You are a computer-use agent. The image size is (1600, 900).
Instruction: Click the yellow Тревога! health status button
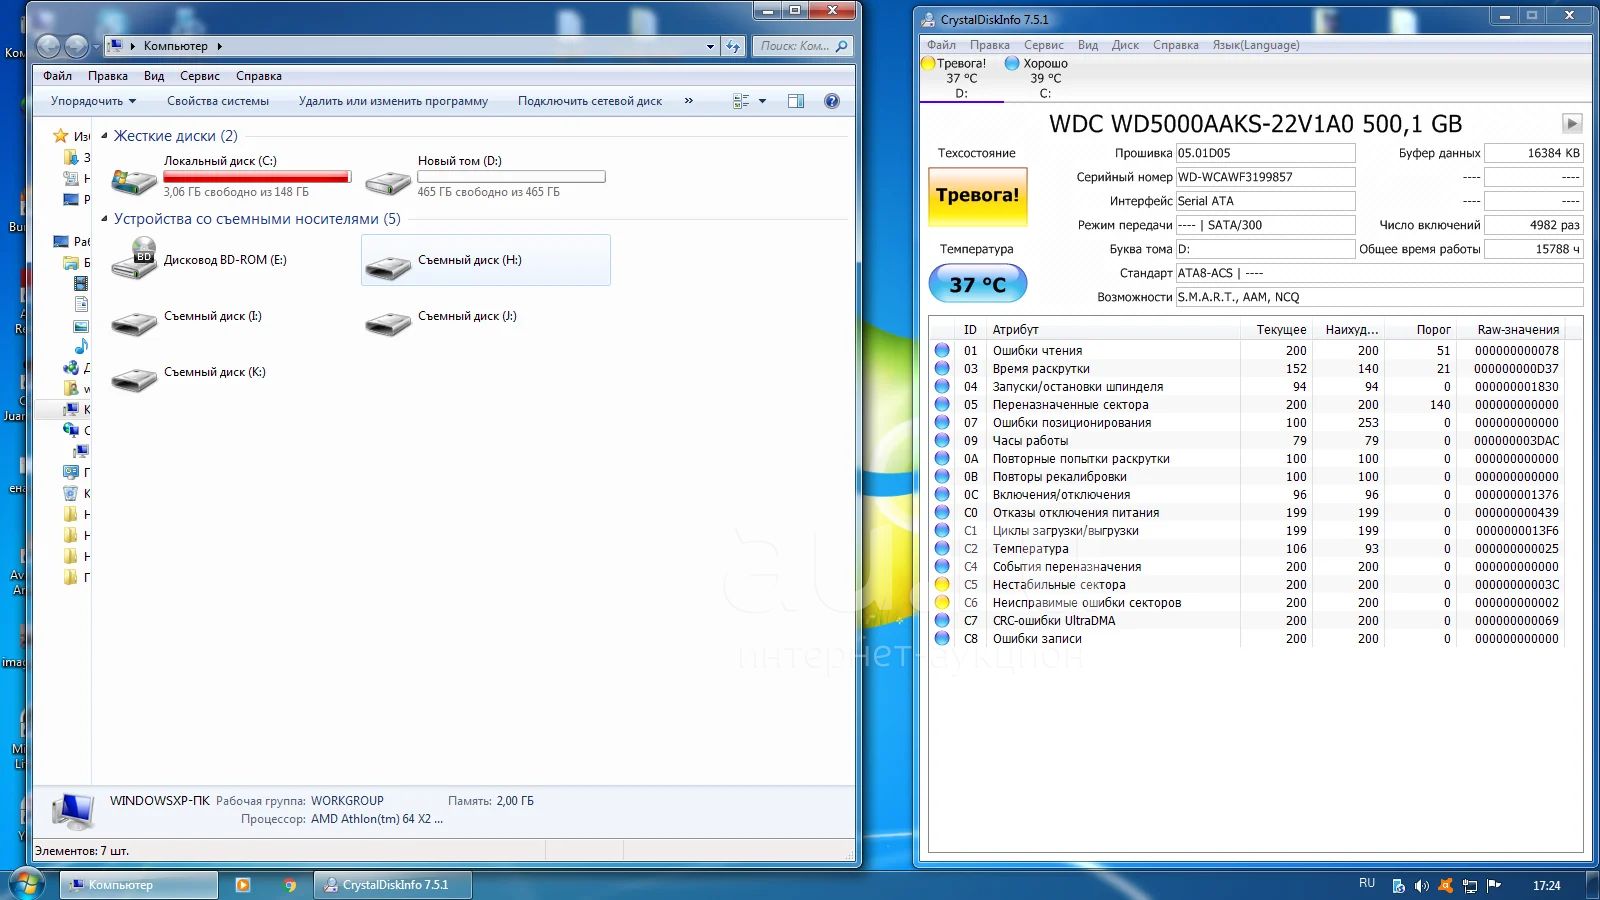pos(978,196)
